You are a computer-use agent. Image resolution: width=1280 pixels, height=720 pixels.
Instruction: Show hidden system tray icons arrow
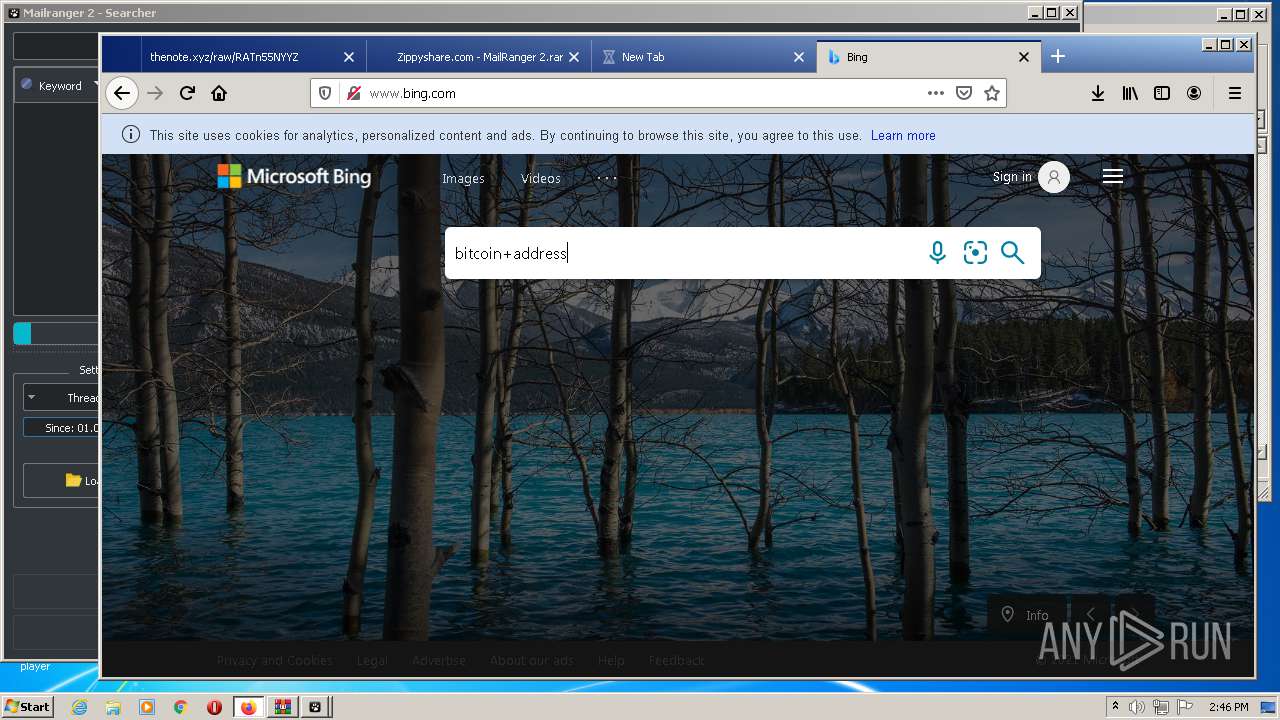point(1115,707)
